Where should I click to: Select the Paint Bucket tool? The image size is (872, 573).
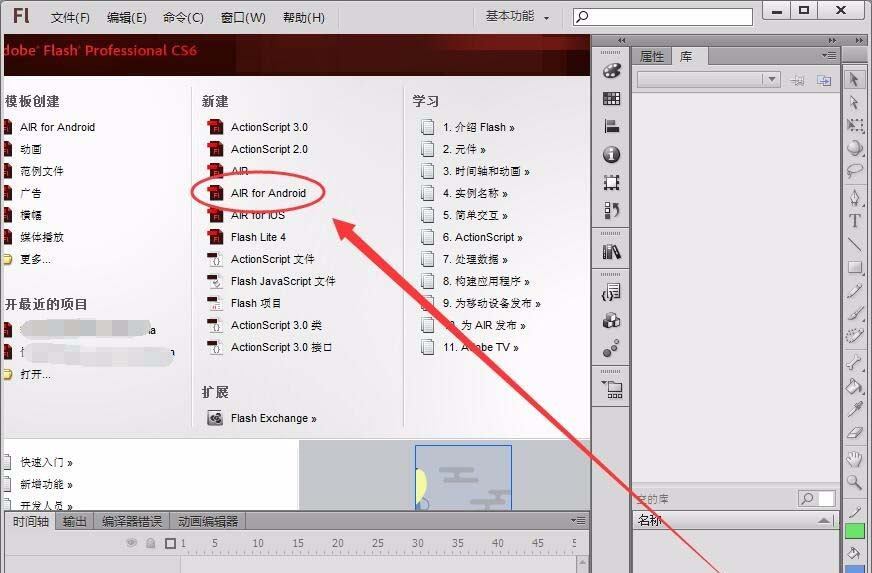pyautogui.click(x=855, y=386)
